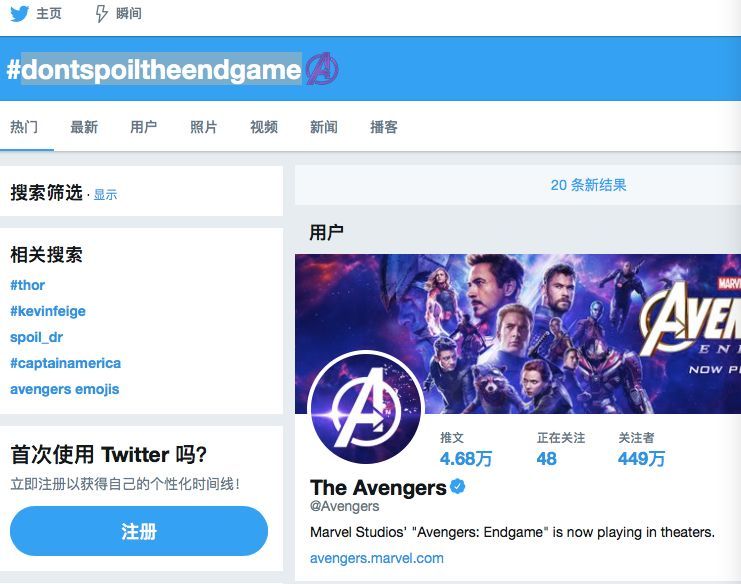Click the 注册 sign-up button
Viewport: 741px width, 584px height.
pos(139,531)
